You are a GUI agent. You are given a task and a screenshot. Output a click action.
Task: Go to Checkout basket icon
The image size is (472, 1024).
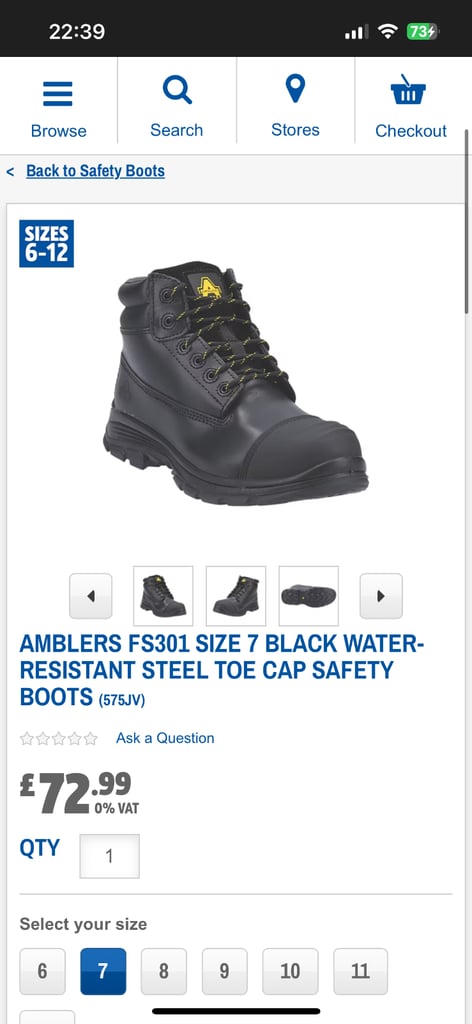(409, 90)
